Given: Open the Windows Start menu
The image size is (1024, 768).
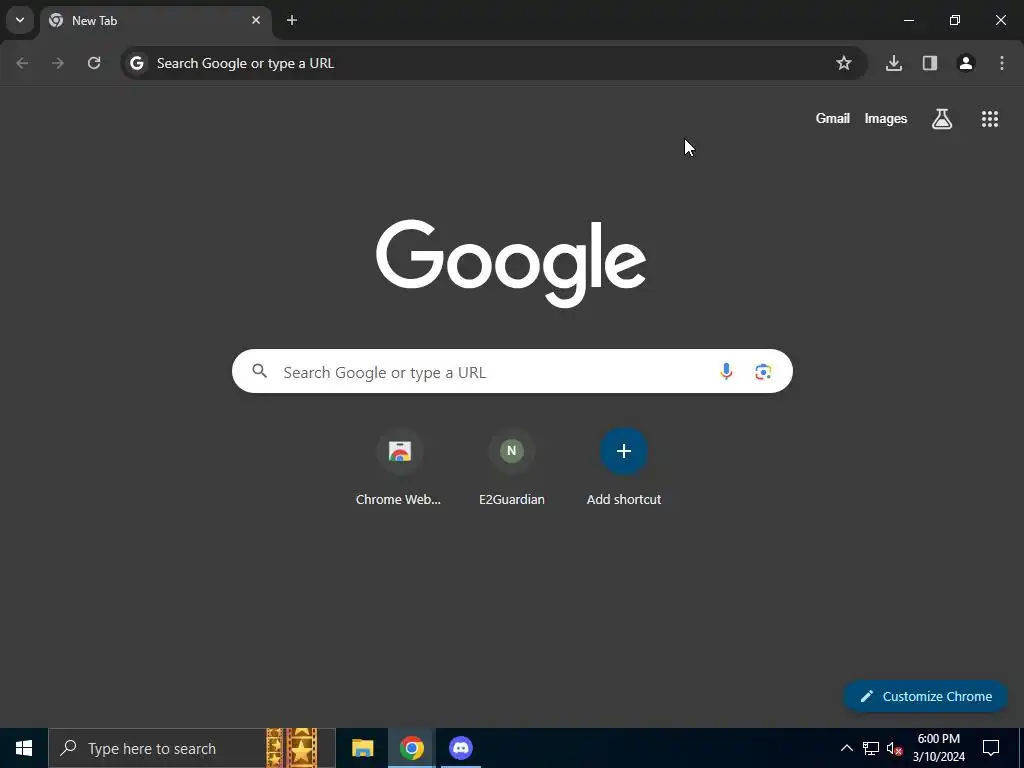Looking at the screenshot, I should coord(24,748).
